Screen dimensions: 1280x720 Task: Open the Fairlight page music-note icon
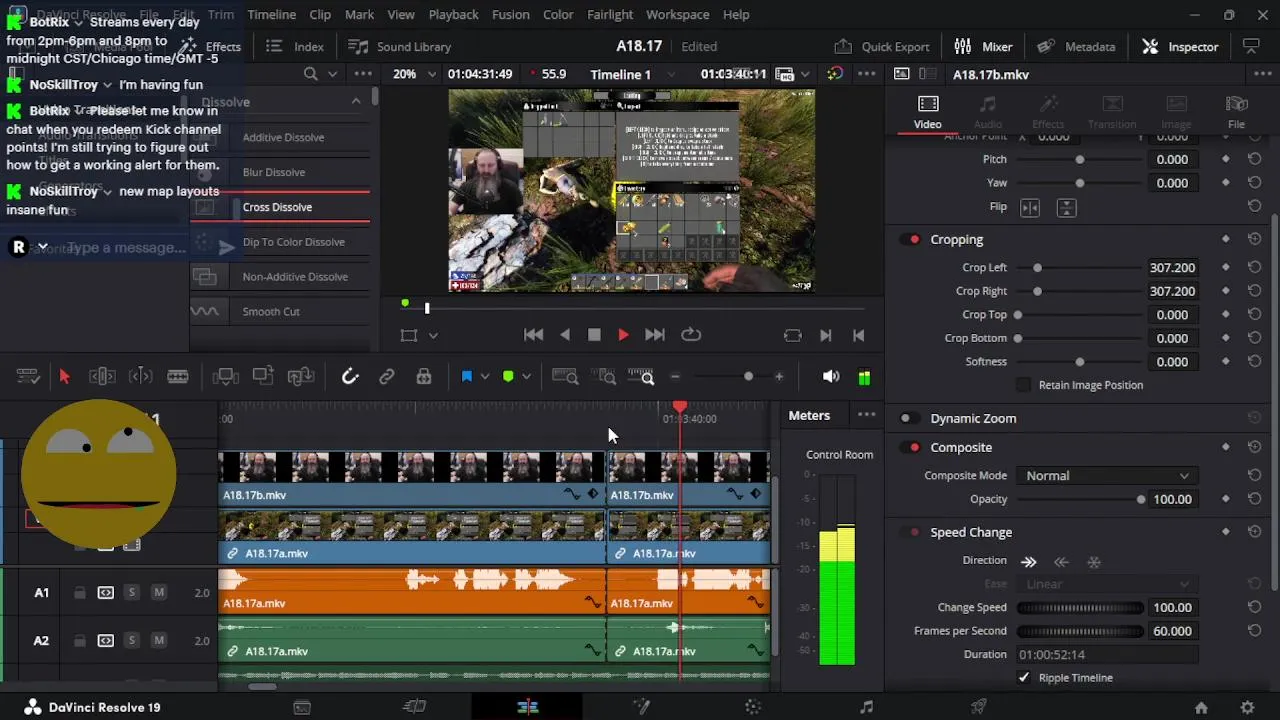click(866, 707)
